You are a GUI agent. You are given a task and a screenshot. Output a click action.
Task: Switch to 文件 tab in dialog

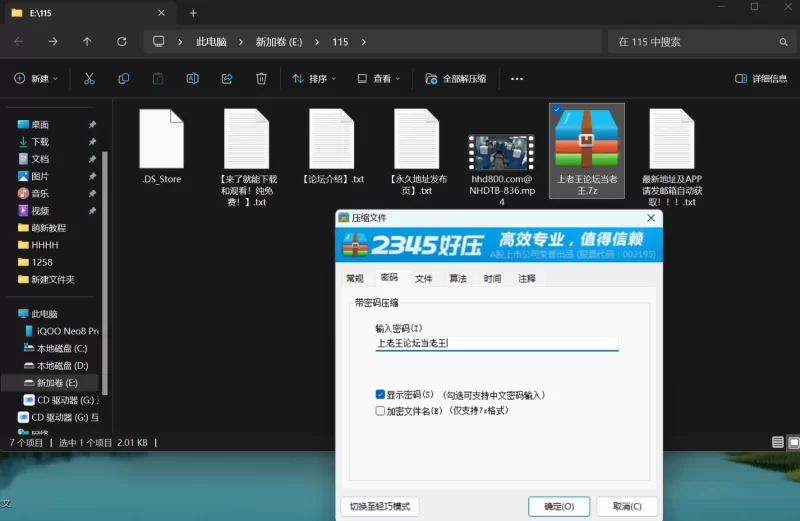point(423,279)
